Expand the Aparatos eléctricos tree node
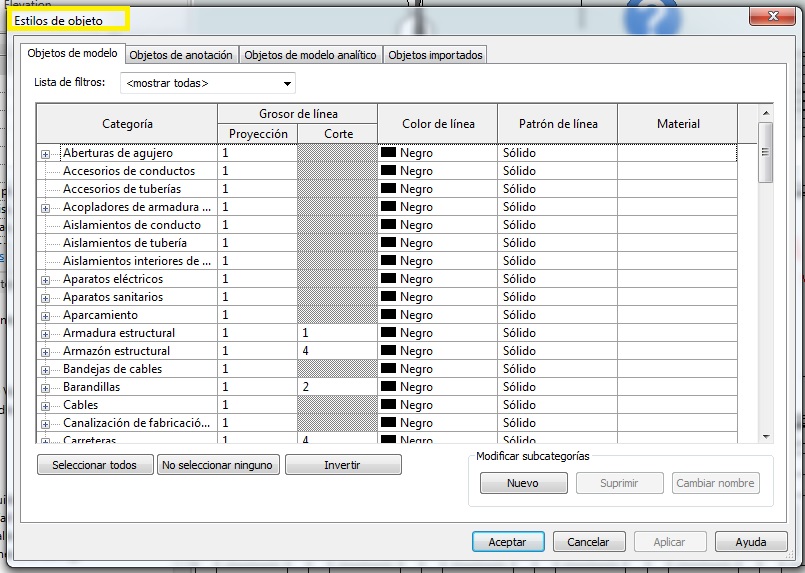The width and height of the screenshot is (805, 573). [45, 280]
